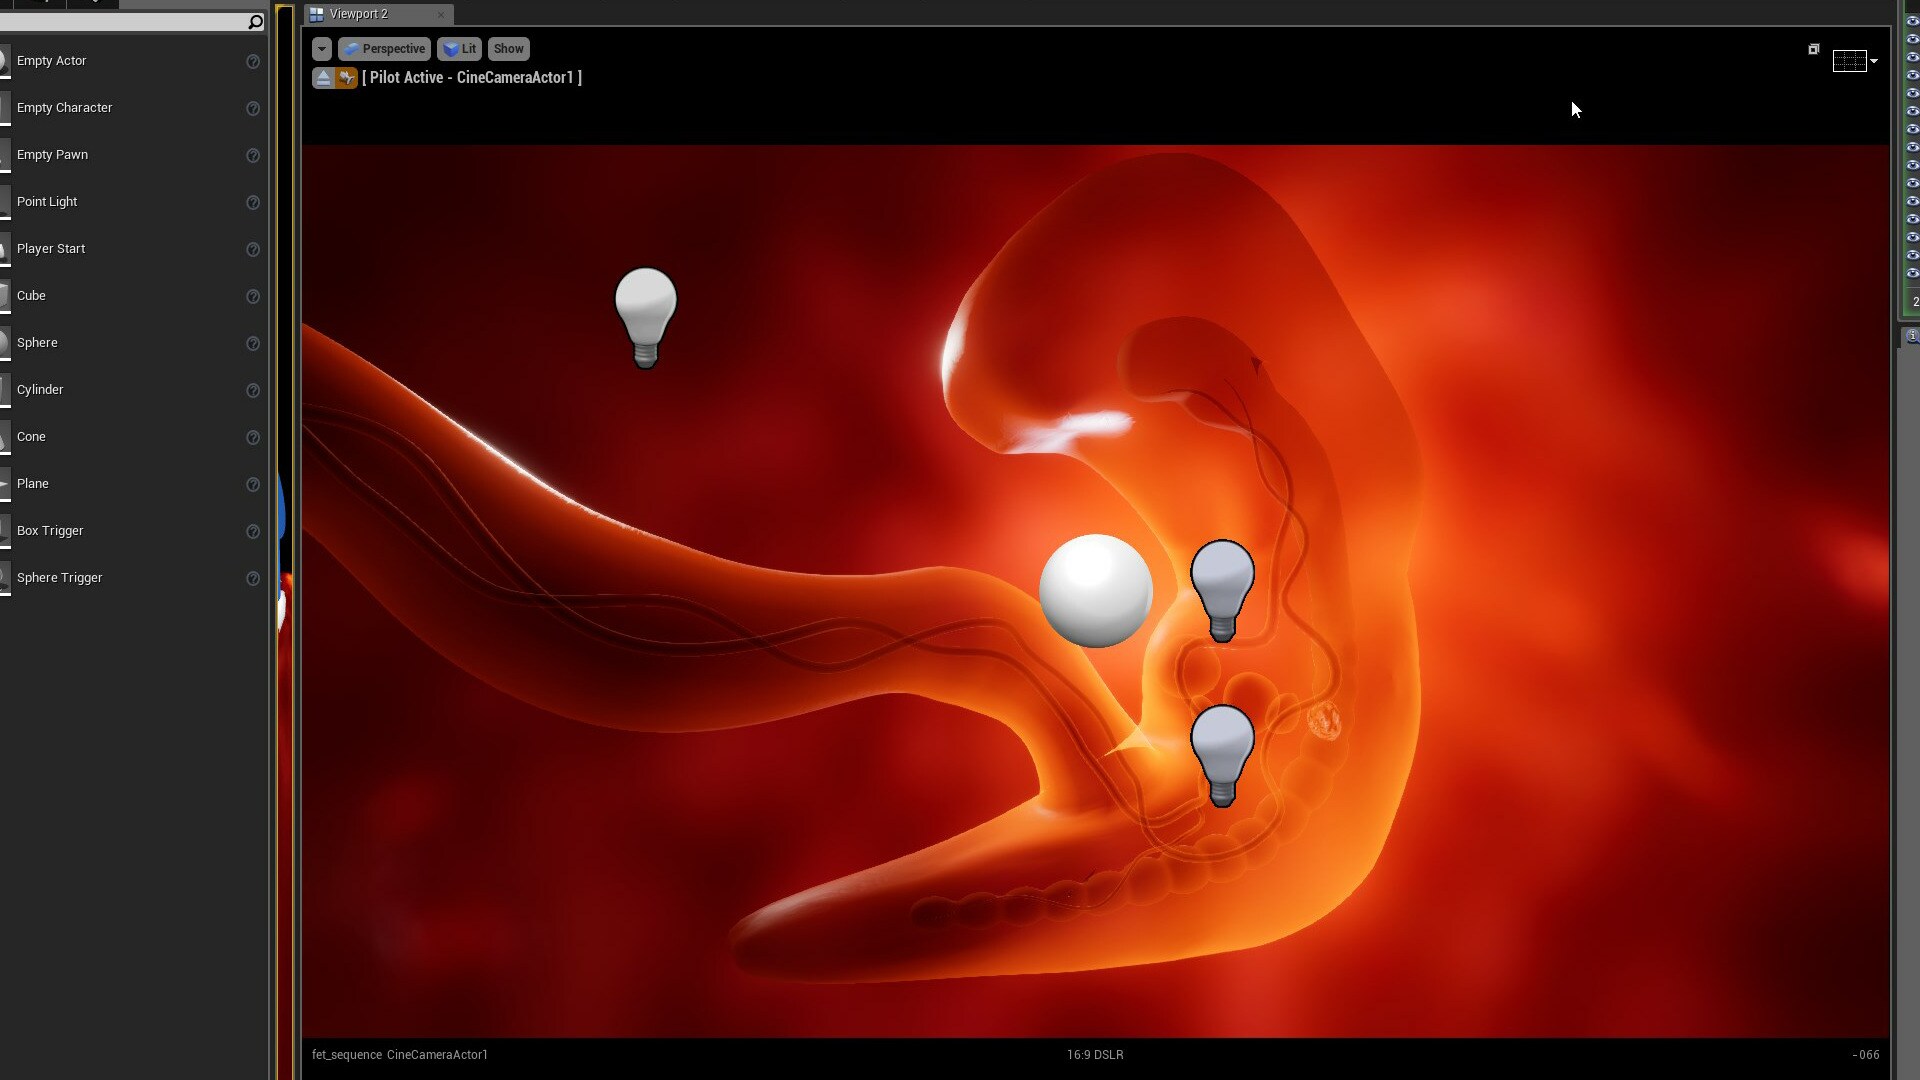Select the bottom light bulb icon in viewport
1920x1080 pixels.
(x=1222, y=754)
